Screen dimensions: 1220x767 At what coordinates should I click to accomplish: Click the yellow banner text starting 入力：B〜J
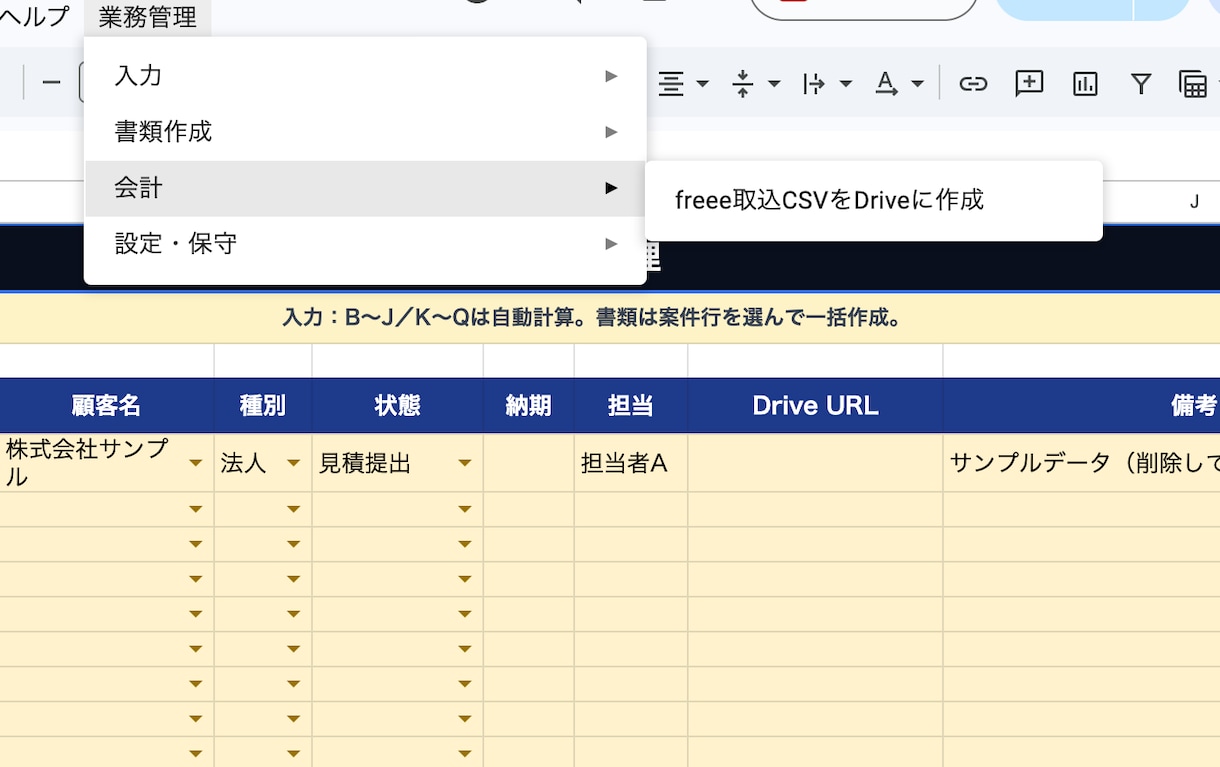(x=593, y=319)
